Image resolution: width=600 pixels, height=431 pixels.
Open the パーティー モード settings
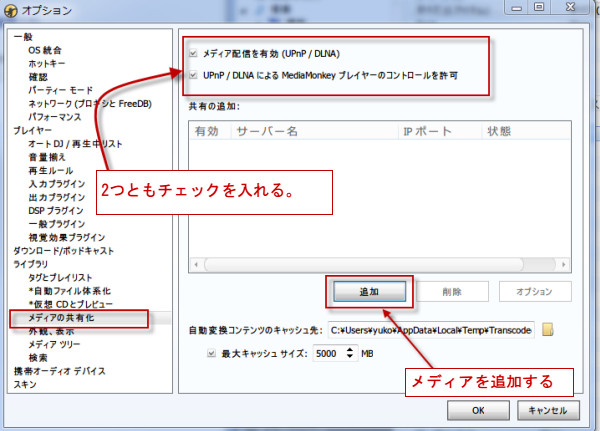(60, 90)
